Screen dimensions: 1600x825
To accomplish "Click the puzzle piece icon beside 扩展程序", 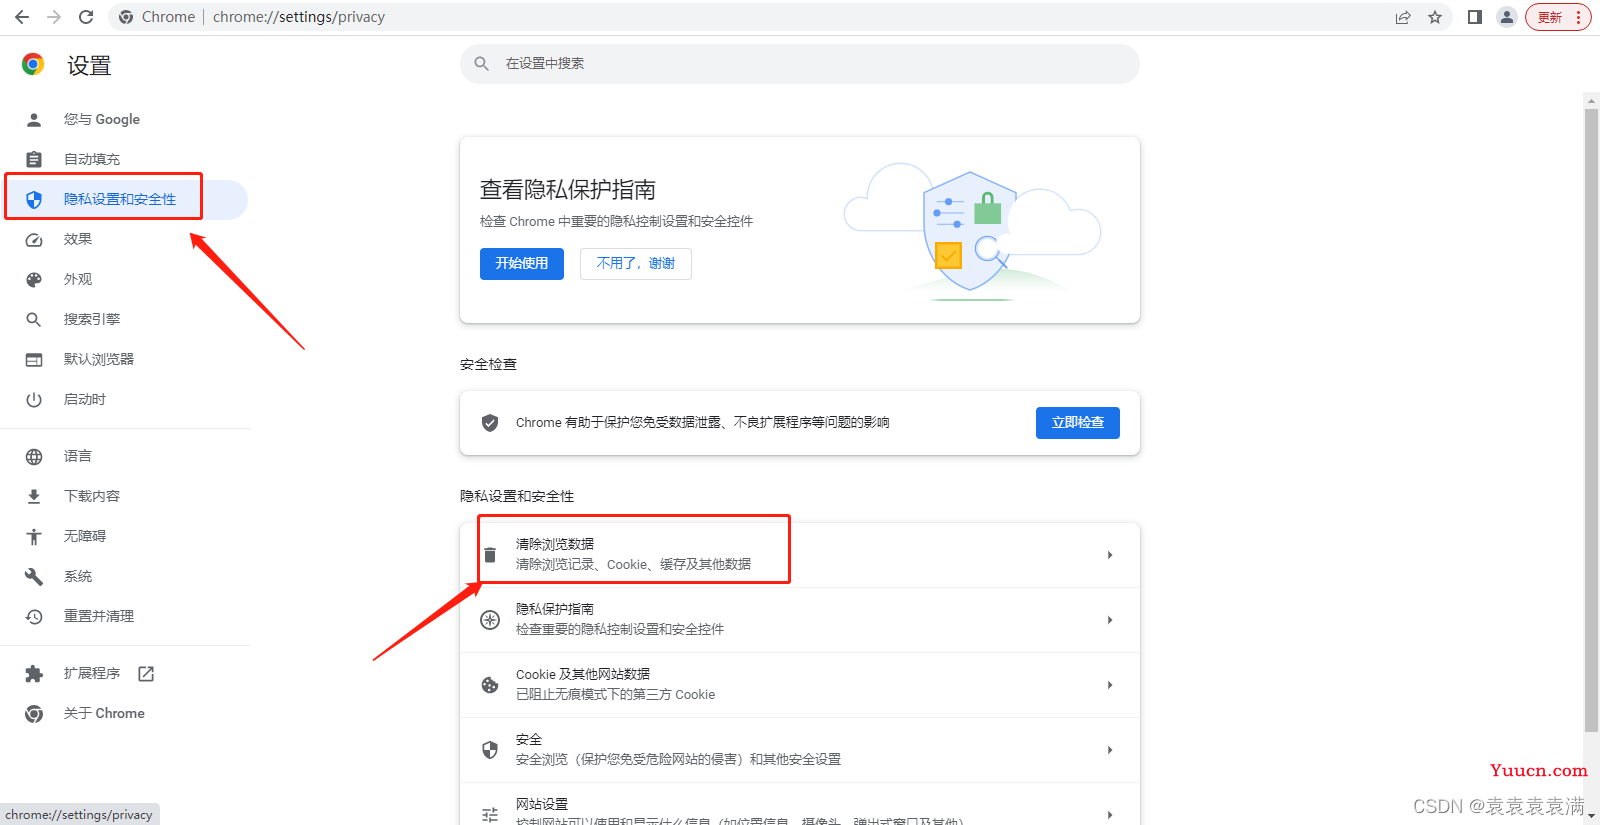I will [x=34, y=674].
